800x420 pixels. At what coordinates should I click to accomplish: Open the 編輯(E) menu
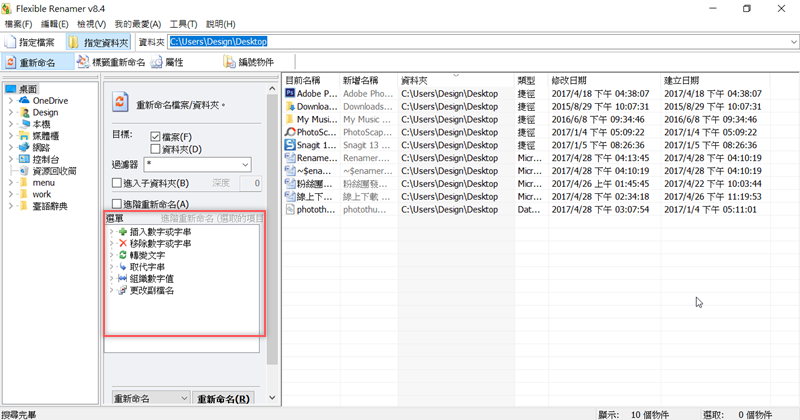55,24
